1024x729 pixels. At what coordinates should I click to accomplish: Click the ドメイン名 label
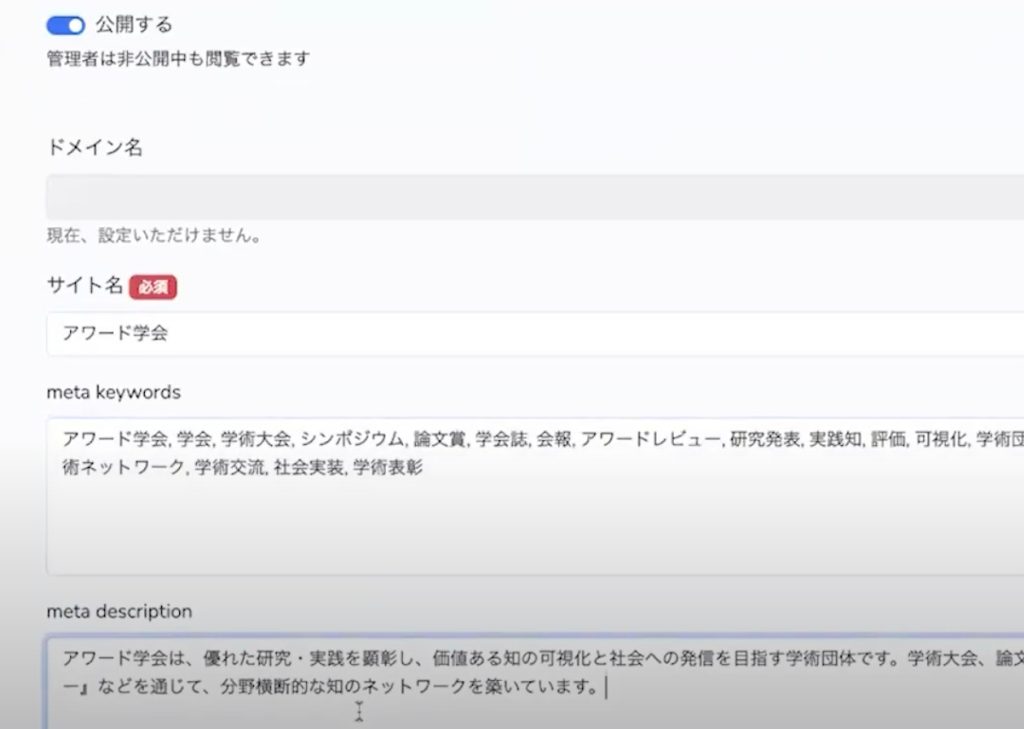coord(95,147)
